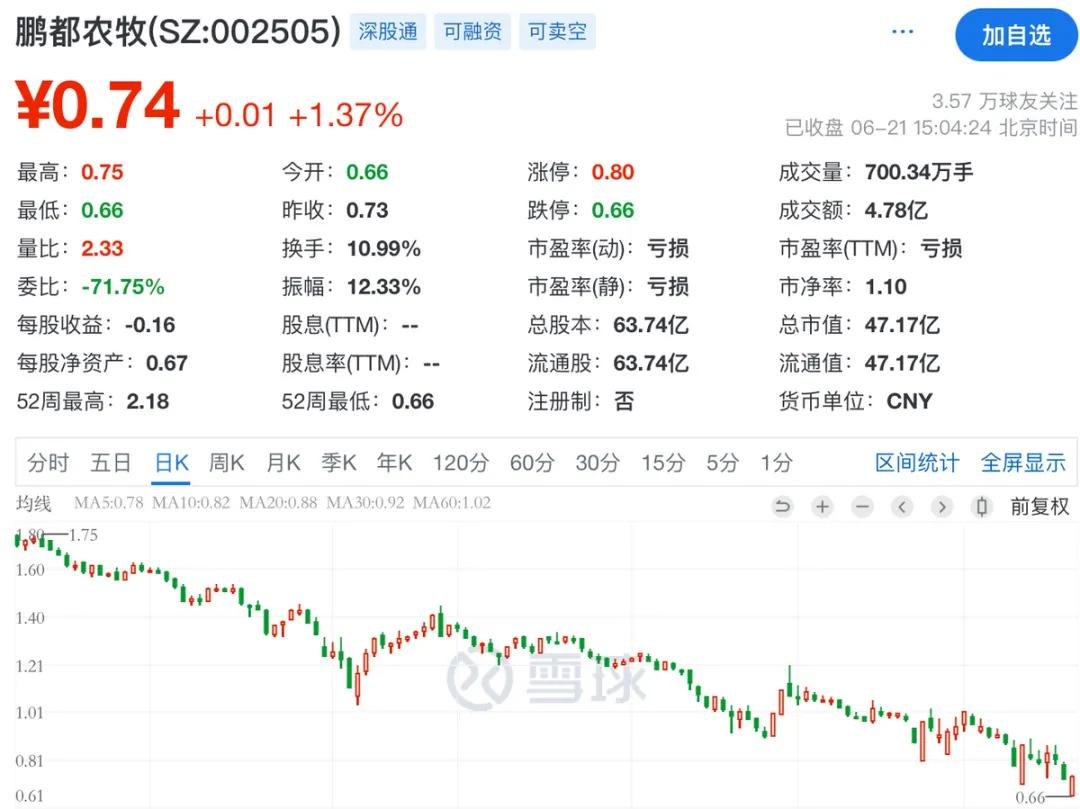Click the 市净率 value 1.10
Image resolution: width=1080 pixels, height=809 pixels.
[886, 286]
